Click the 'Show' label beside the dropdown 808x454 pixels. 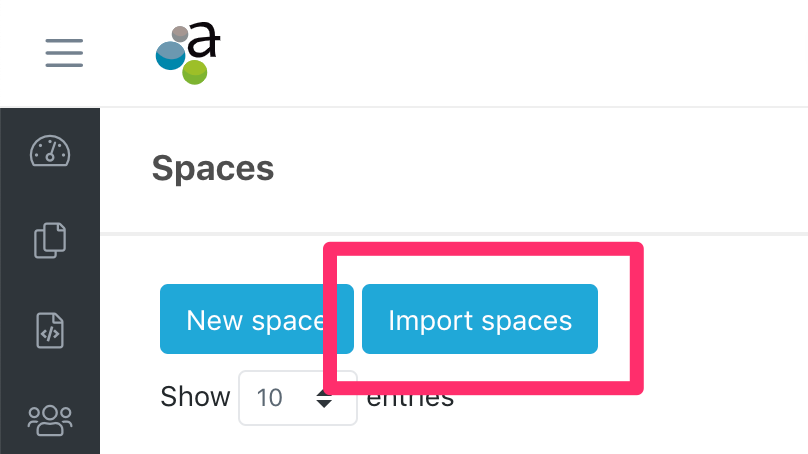[195, 397]
